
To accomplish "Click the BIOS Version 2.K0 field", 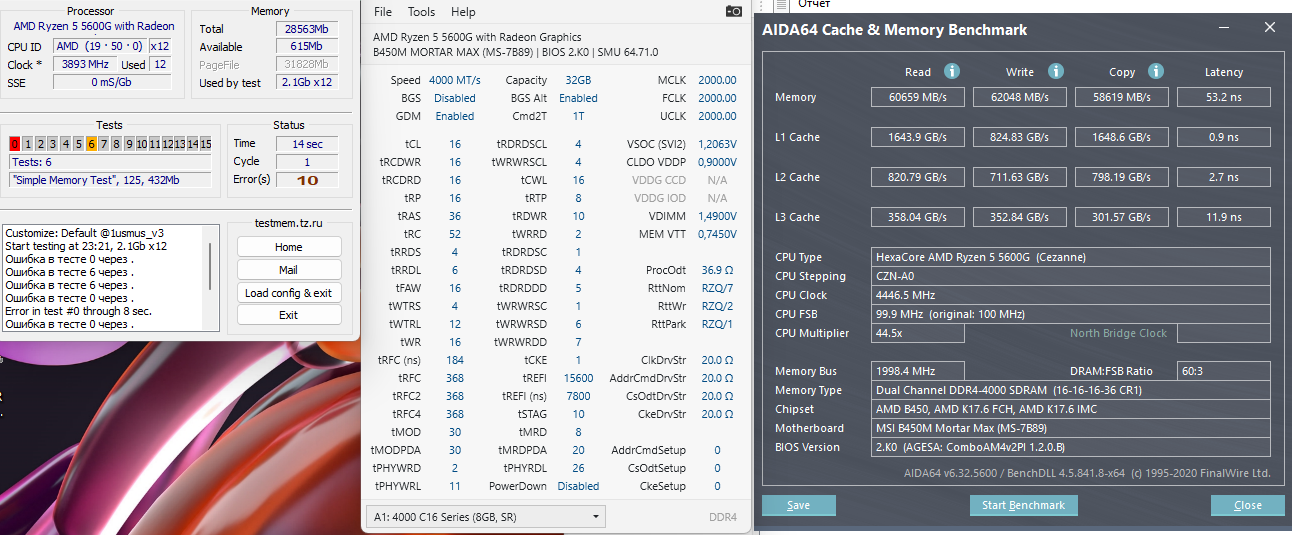I will click(x=1071, y=447).
